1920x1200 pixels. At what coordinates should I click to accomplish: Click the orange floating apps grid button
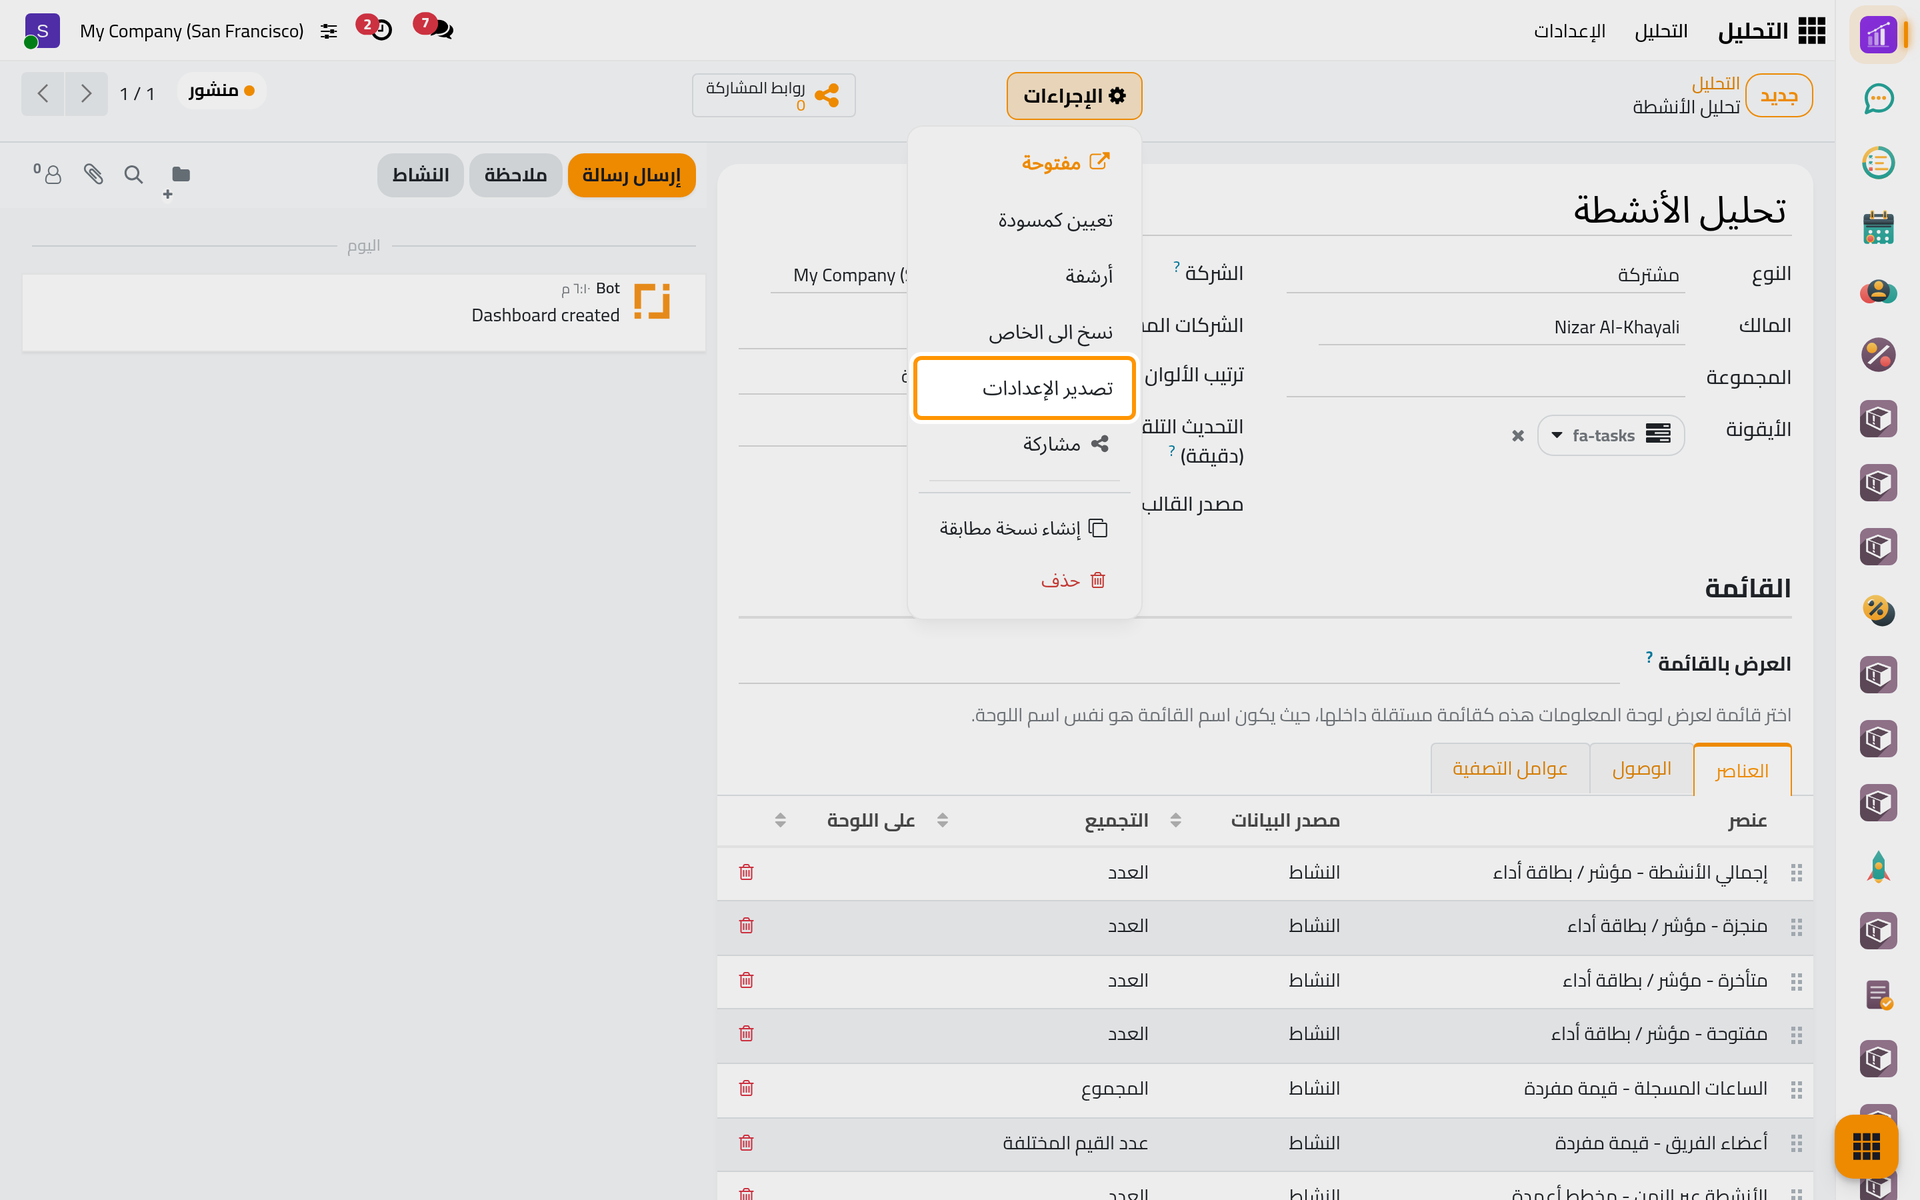coord(1866,1146)
